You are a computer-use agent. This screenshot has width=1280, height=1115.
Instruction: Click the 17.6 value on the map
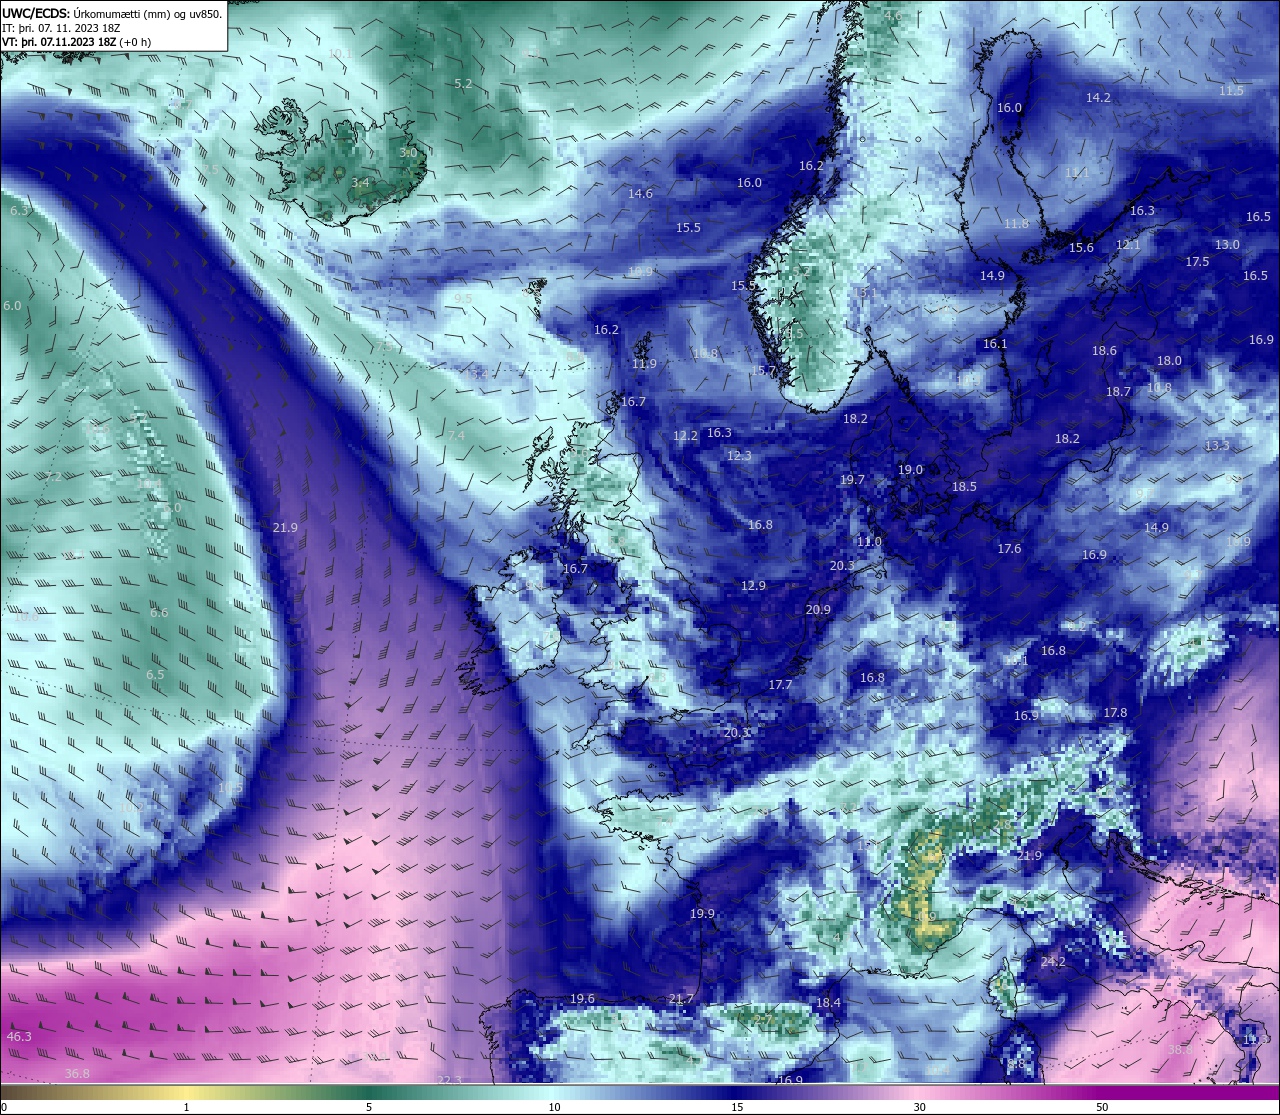pyautogui.click(x=1009, y=549)
